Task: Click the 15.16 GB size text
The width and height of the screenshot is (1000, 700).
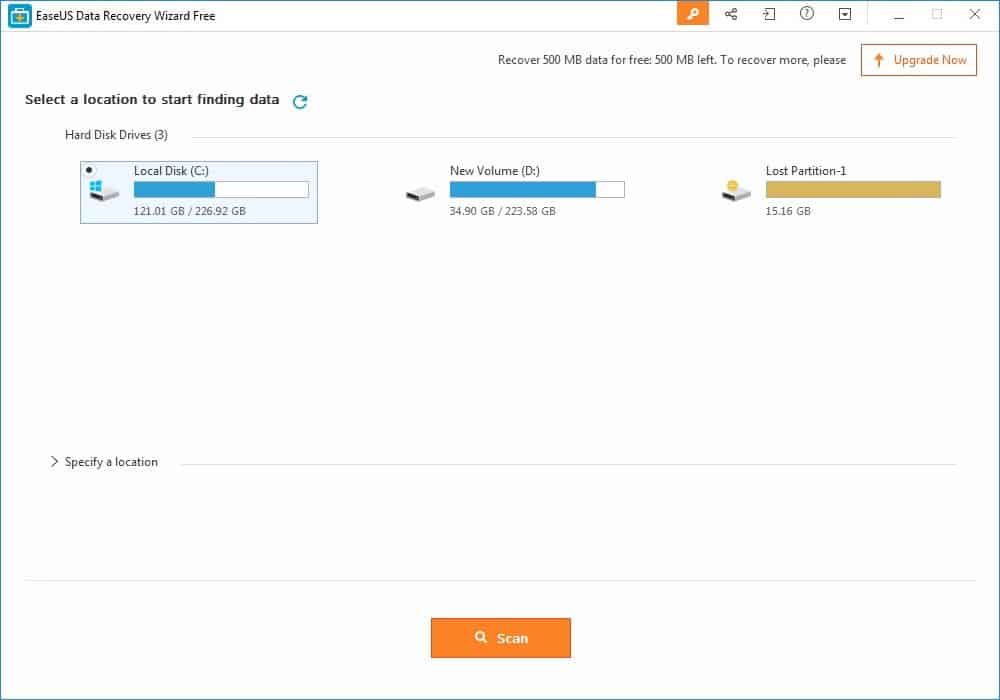Action: click(788, 211)
